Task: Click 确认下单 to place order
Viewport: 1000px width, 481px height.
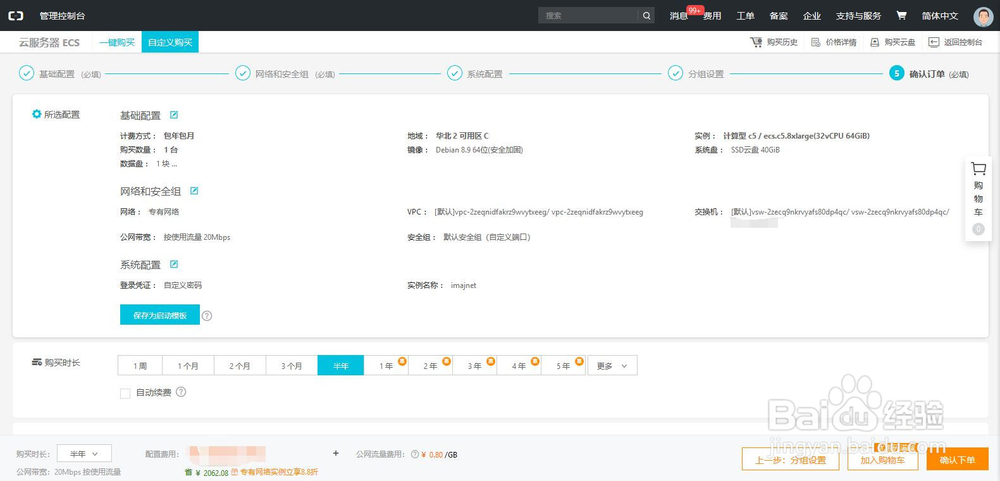Action: pos(957,459)
